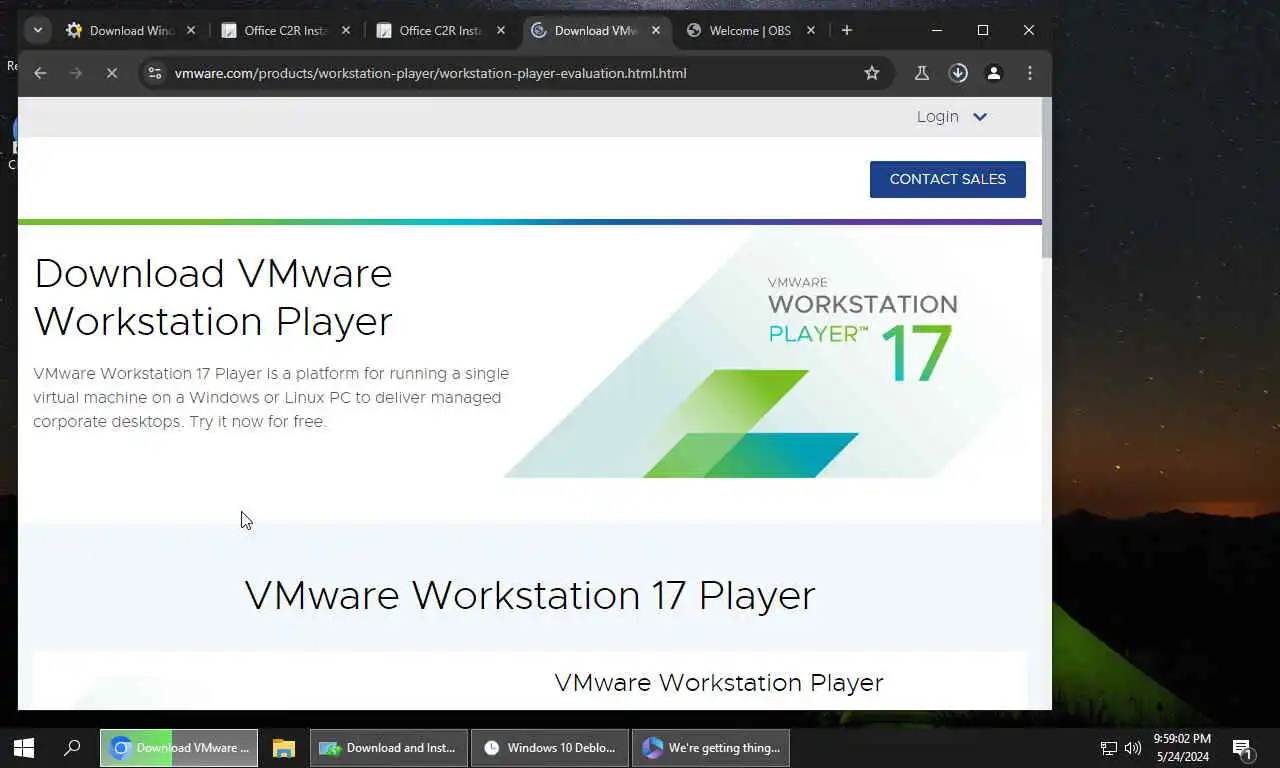Open the Chrome three-dot menu
Viewport: 1280px width, 768px height.
pyautogui.click(x=1030, y=73)
